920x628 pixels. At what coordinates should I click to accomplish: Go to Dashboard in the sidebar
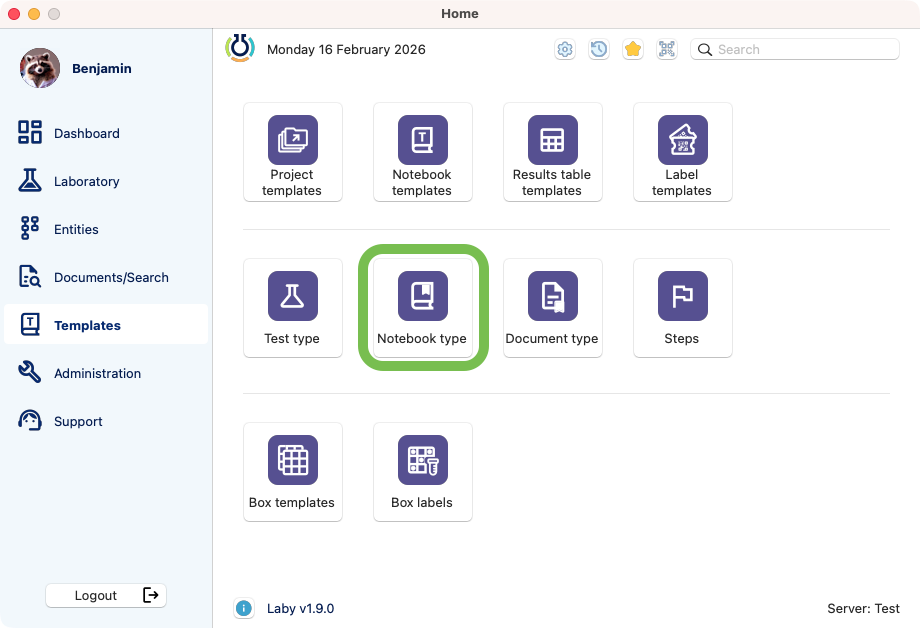point(86,133)
